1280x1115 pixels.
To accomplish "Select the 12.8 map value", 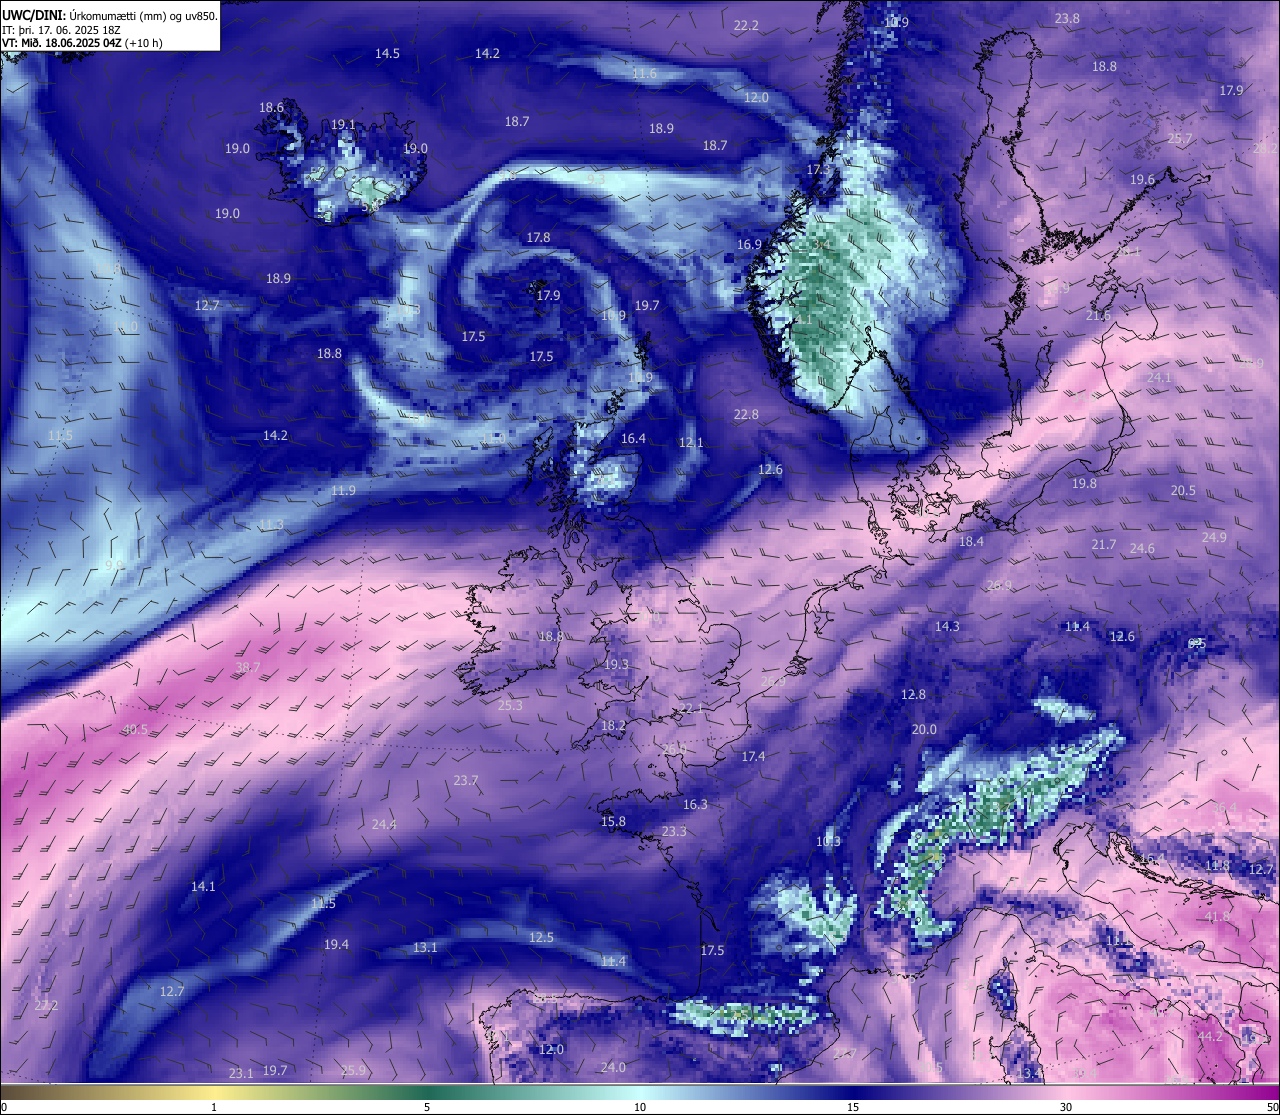I will coord(913,694).
